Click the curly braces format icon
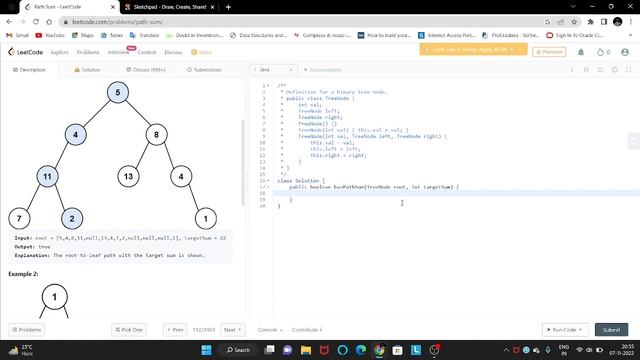The image size is (640, 360). (x=586, y=70)
